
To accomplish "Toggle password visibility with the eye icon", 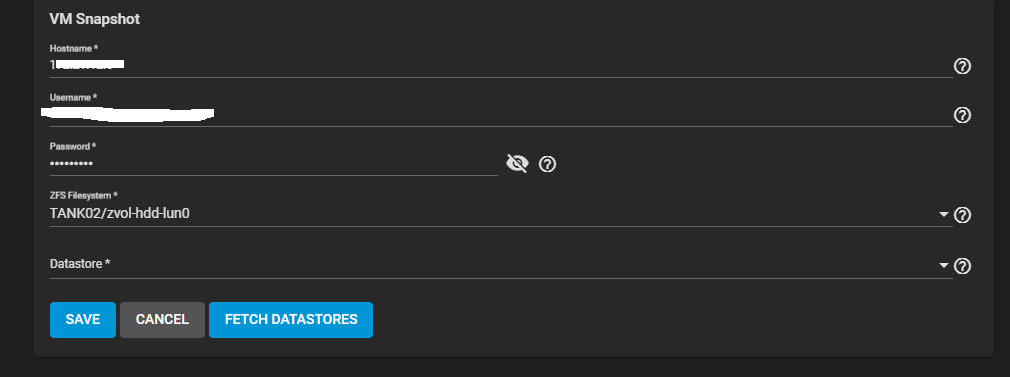I will [x=517, y=164].
